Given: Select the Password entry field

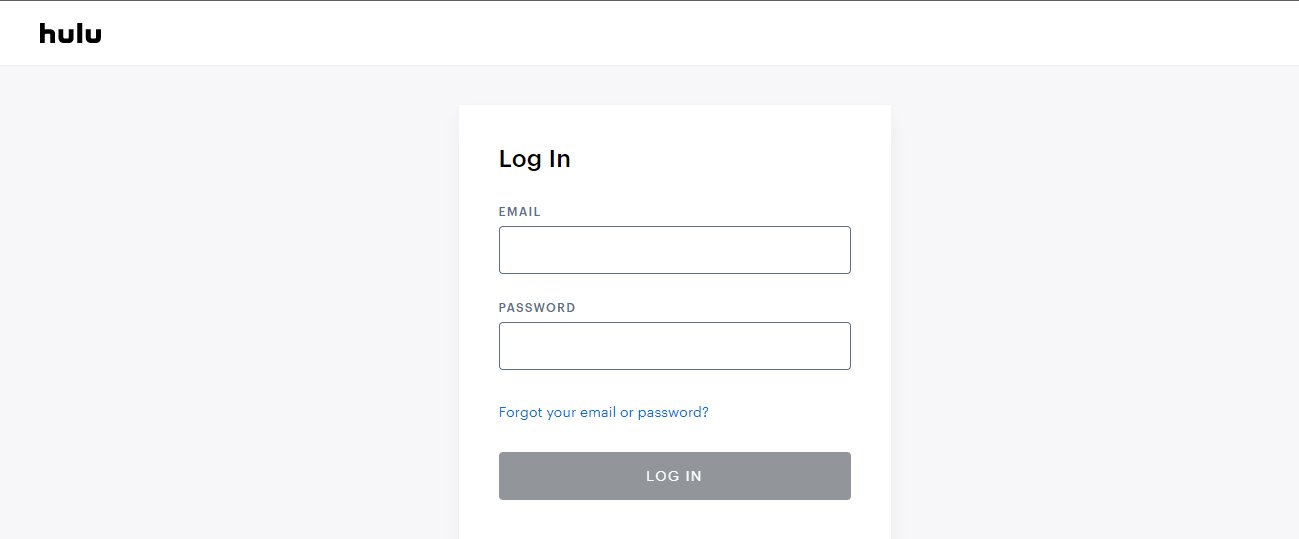Looking at the screenshot, I should coord(674,346).
